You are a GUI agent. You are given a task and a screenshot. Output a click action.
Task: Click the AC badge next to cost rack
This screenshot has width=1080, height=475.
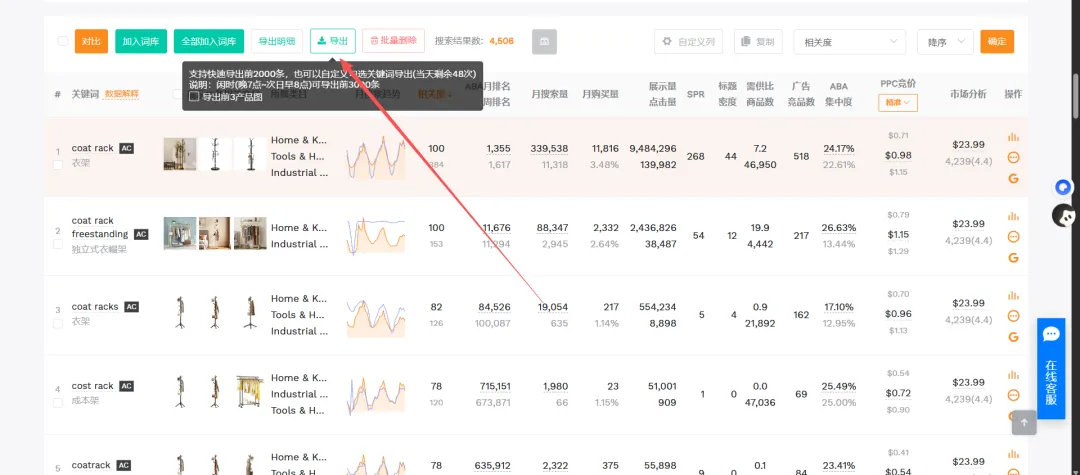click(x=126, y=386)
